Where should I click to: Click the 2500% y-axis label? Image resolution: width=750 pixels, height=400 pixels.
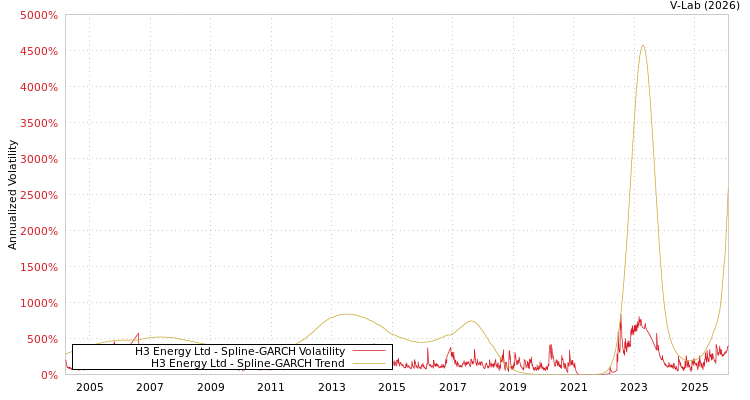pyautogui.click(x=39, y=195)
